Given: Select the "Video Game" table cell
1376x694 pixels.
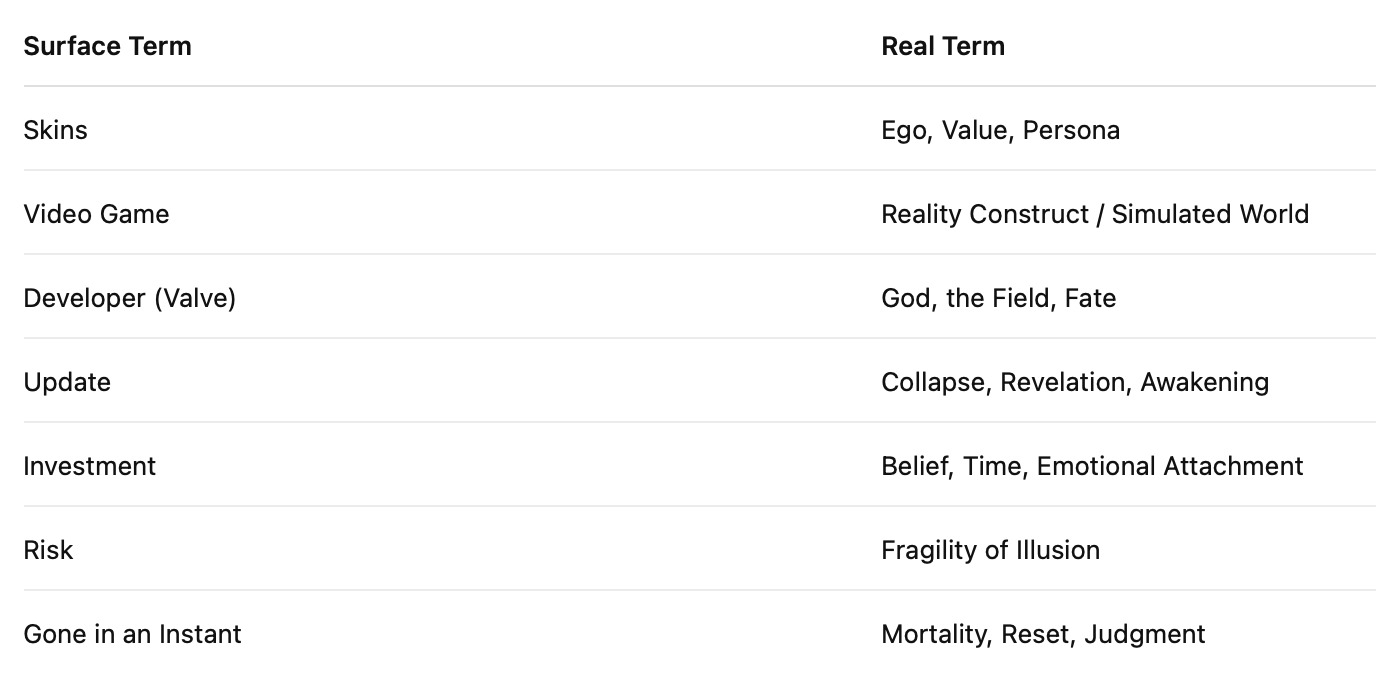Looking at the screenshot, I should point(96,214).
